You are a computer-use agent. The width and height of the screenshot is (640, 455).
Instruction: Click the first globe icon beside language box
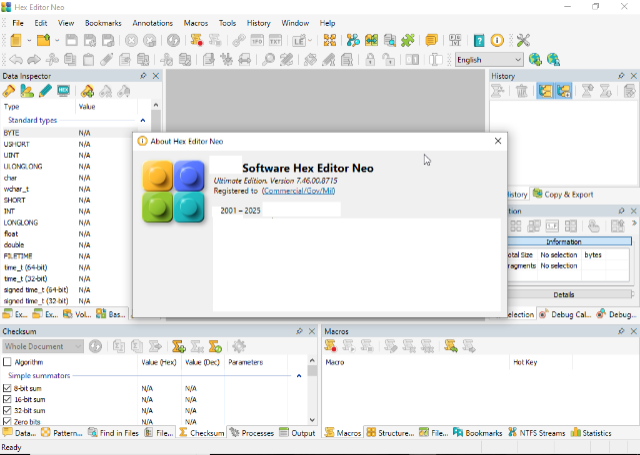click(535, 60)
